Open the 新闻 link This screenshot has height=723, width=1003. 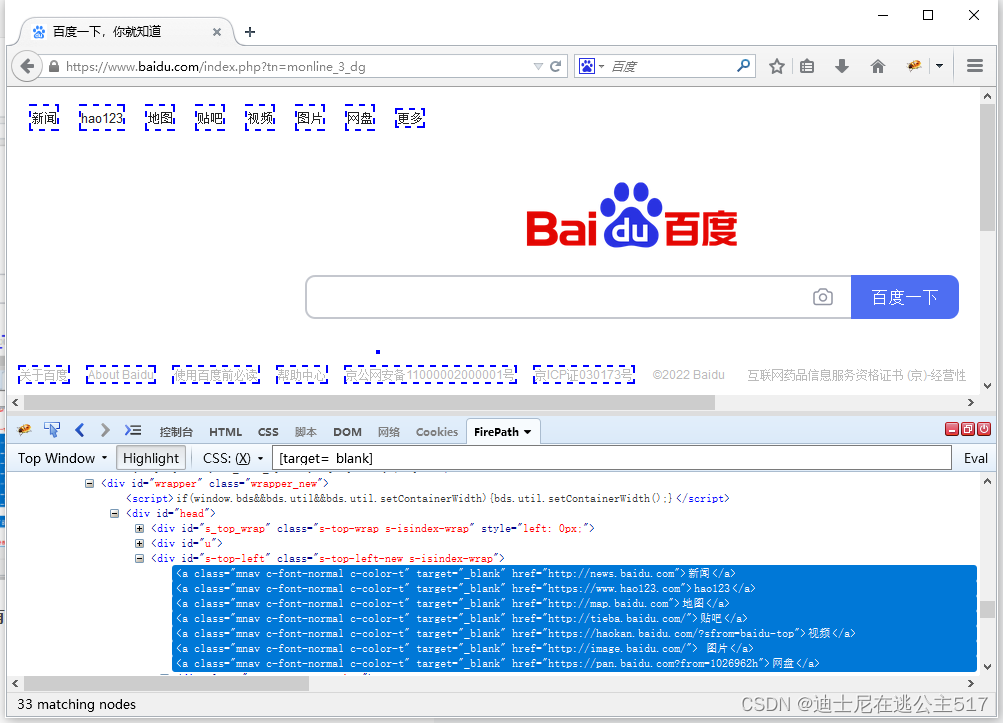point(44,118)
